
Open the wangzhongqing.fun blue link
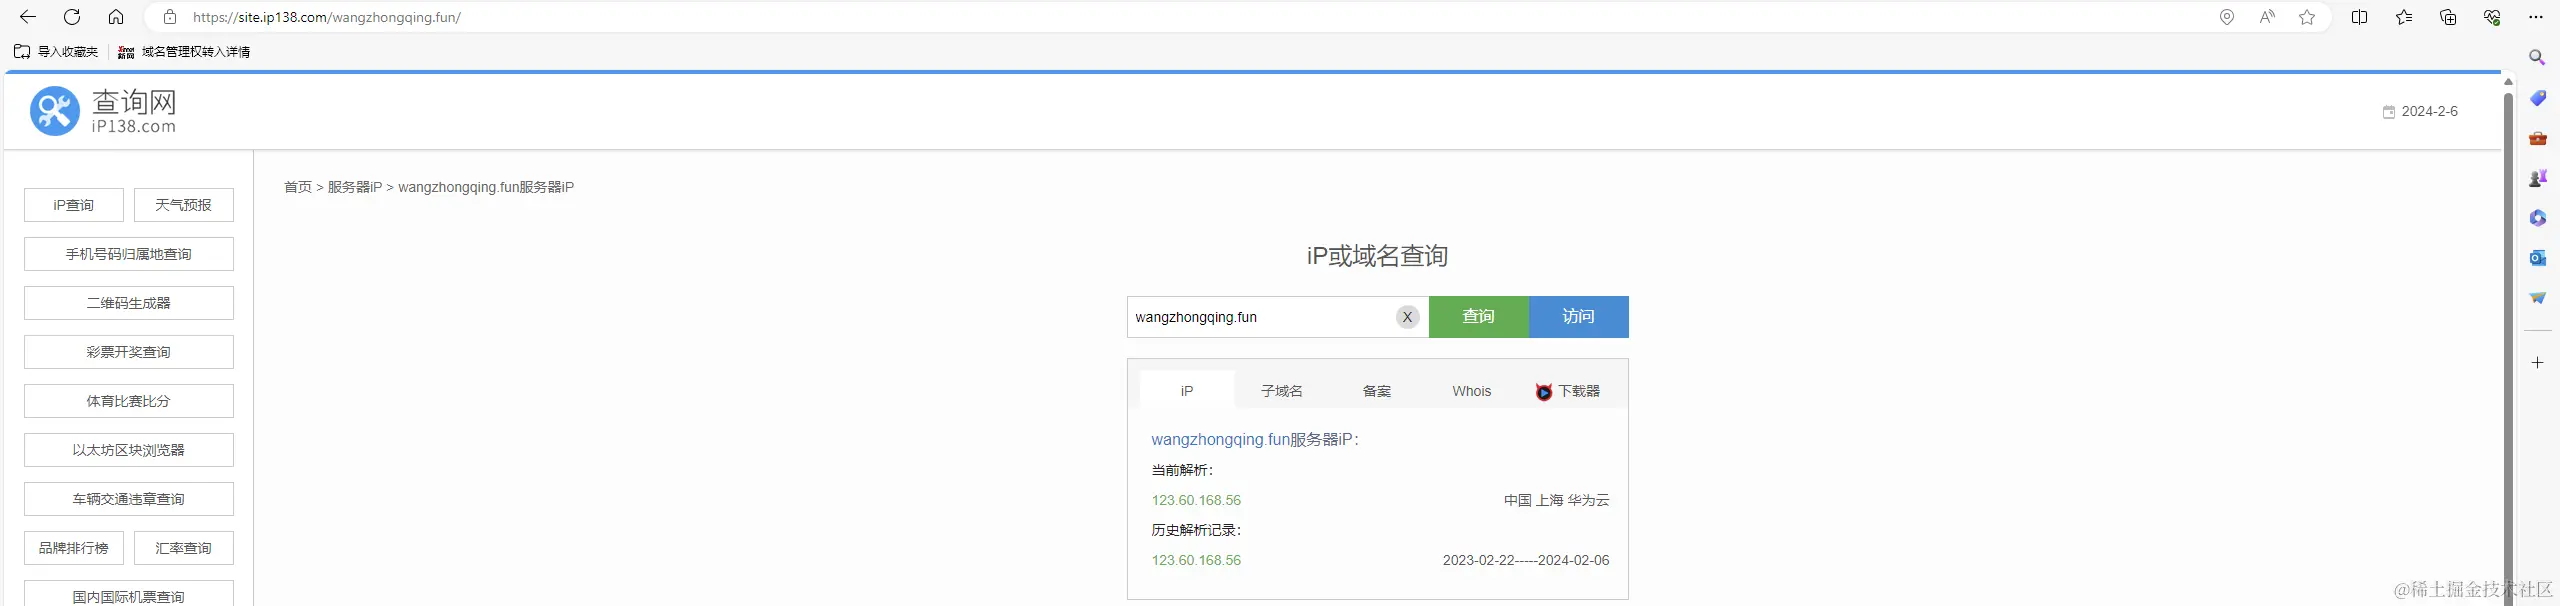coord(1220,440)
